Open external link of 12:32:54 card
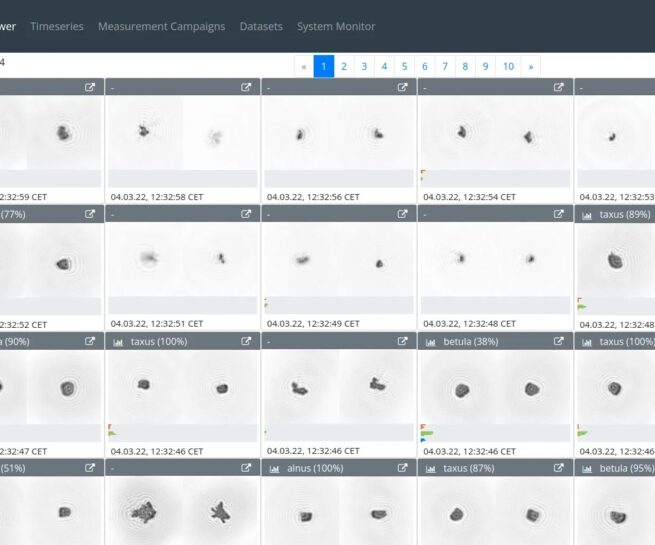Viewport: 655px width, 545px height. pyautogui.click(x=559, y=87)
